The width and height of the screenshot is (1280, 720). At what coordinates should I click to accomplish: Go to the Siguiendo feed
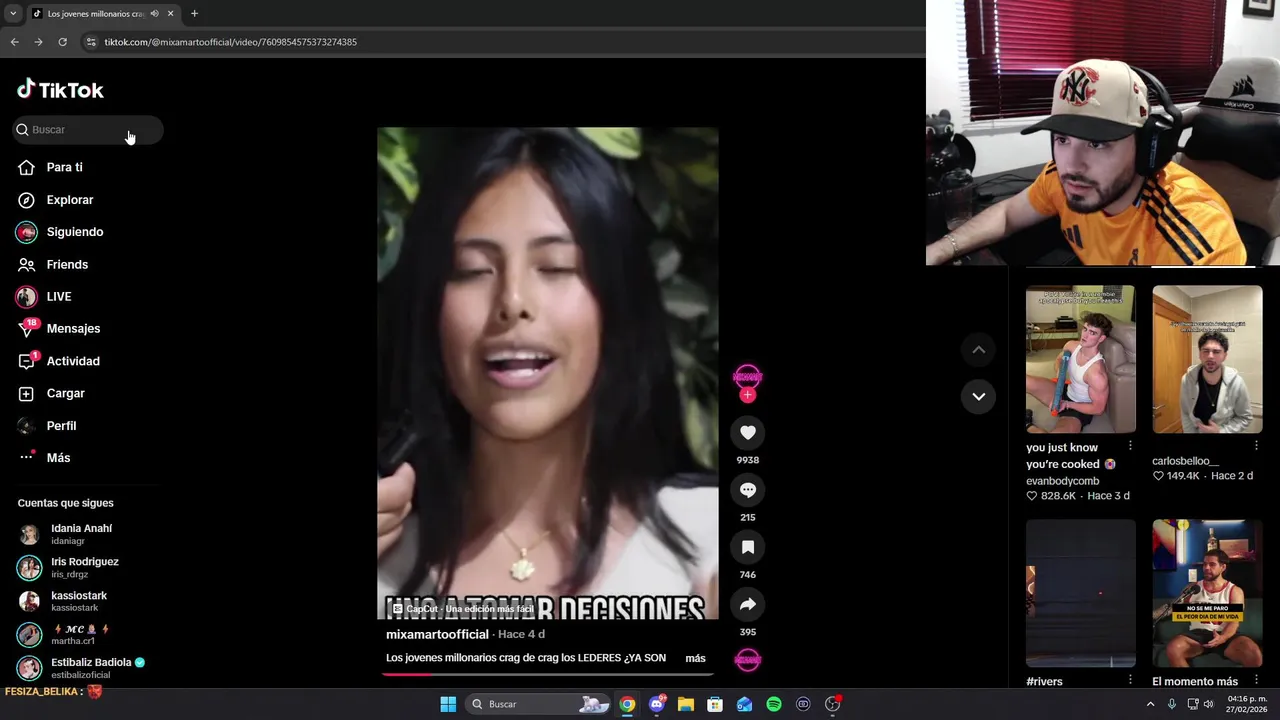[60, 232]
